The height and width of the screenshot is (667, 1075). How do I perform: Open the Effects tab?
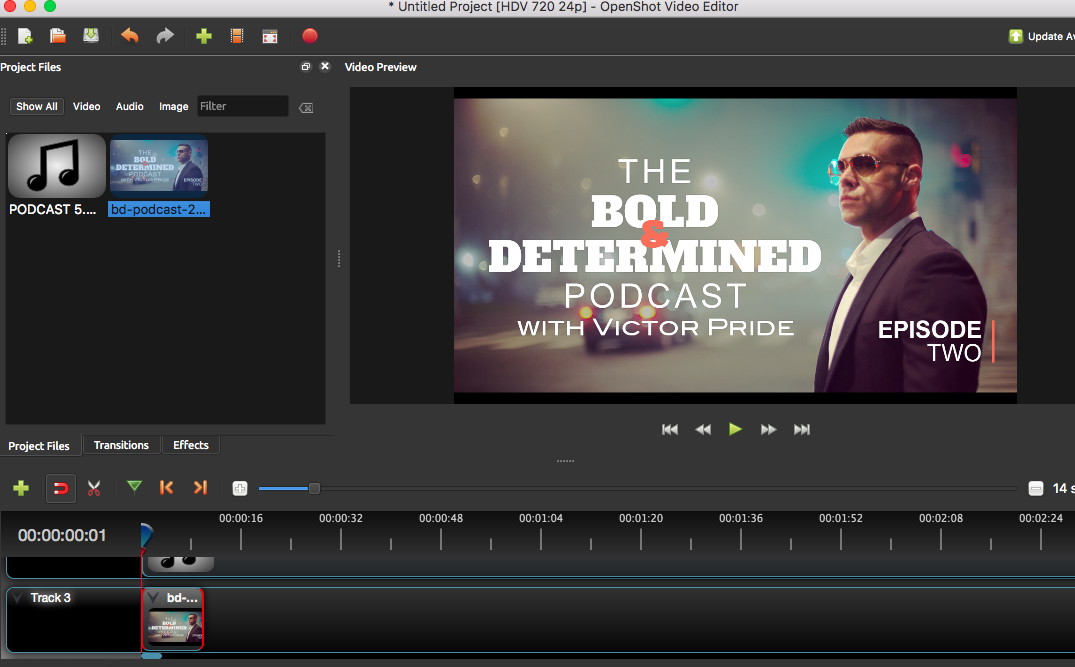tap(191, 445)
